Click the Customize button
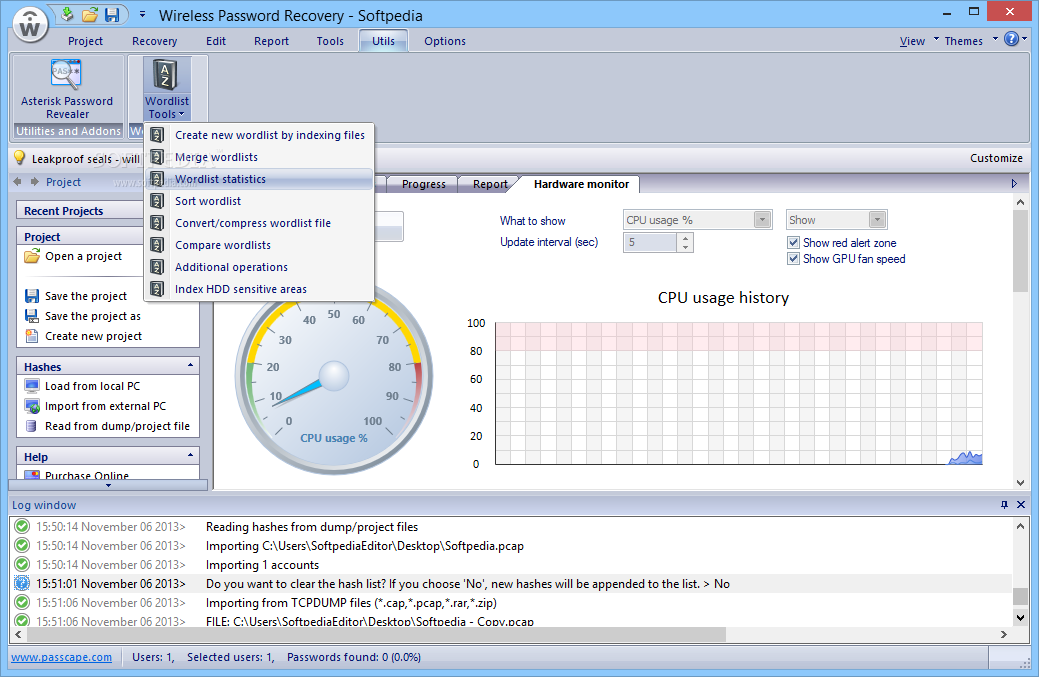 point(996,158)
